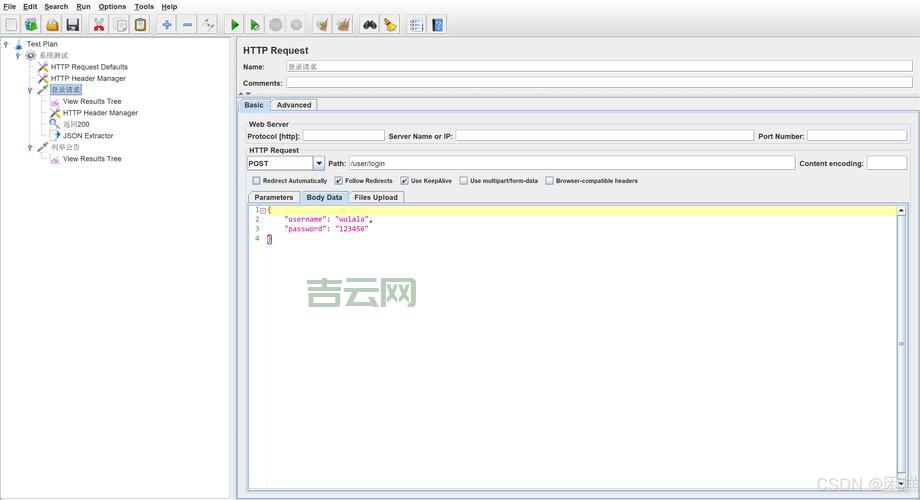The image size is (920, 500).
Task: Click the Save test plan floppy icon
Action: 73,25
